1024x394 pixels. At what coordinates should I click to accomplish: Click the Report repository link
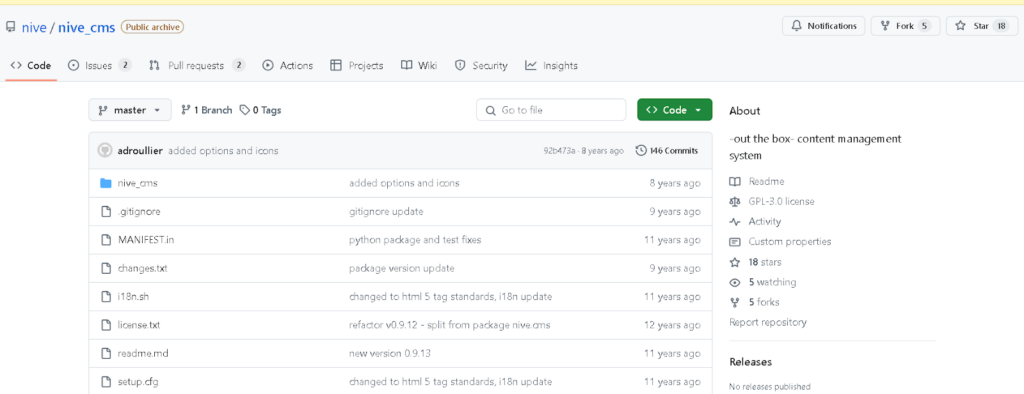click(768, 322)
